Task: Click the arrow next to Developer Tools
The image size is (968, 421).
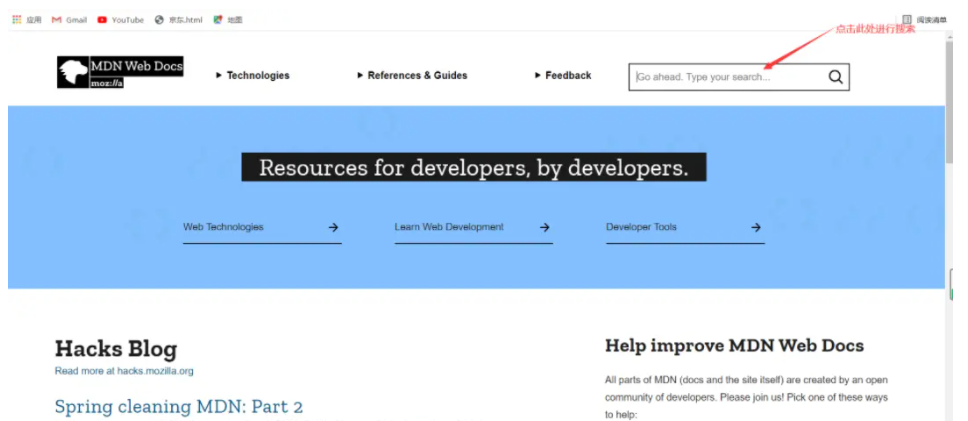Action: [756, 227]
